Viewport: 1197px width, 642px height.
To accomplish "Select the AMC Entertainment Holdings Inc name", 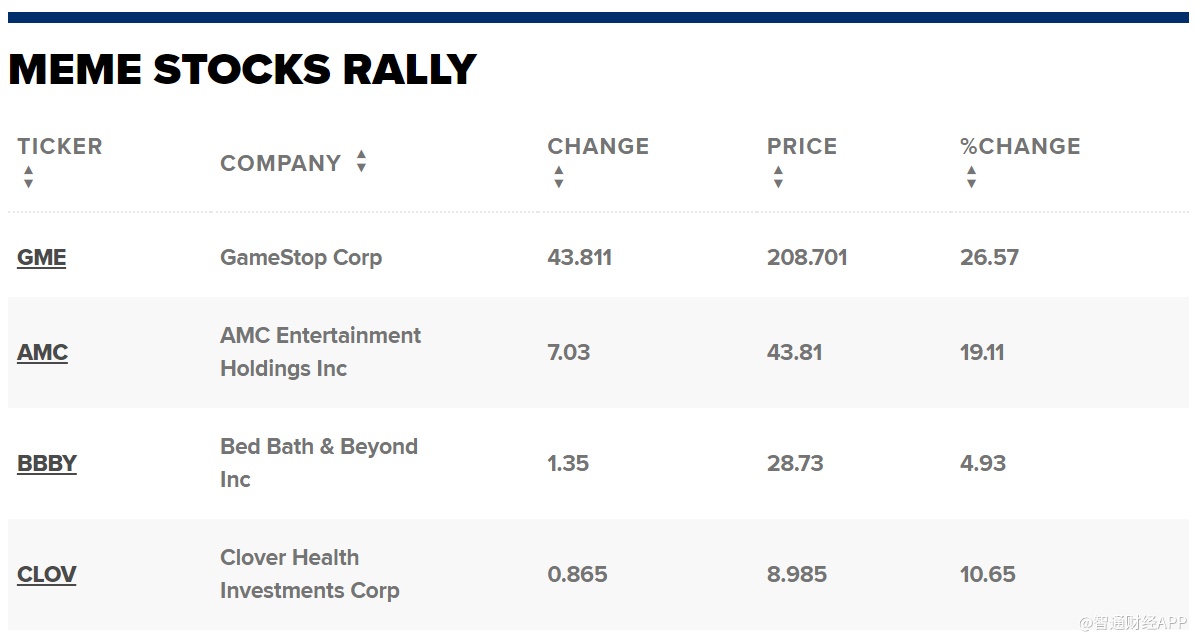I will 320,352.
